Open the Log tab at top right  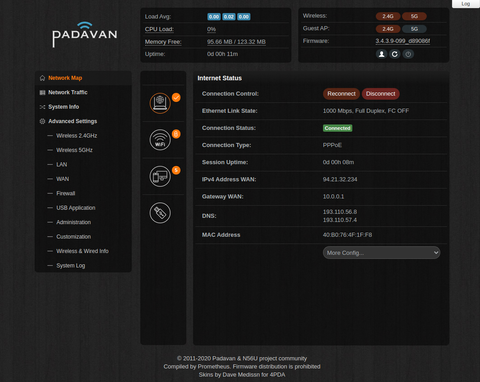(466, 4)
